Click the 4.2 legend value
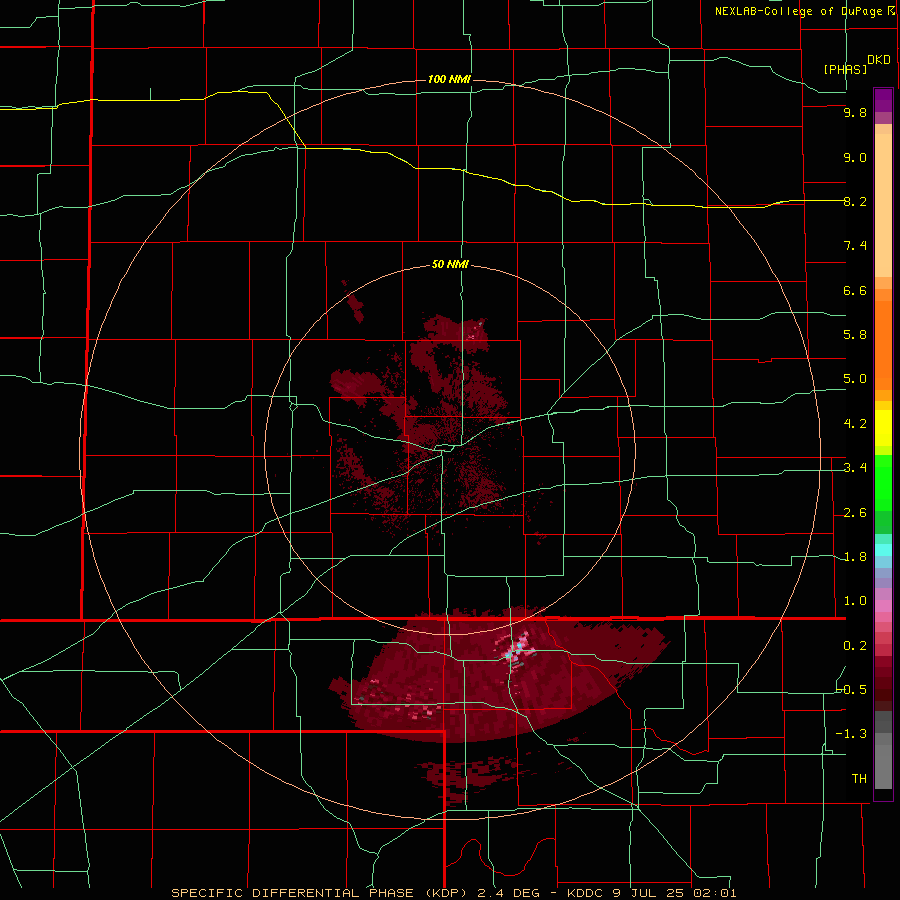 click(855, 424)
